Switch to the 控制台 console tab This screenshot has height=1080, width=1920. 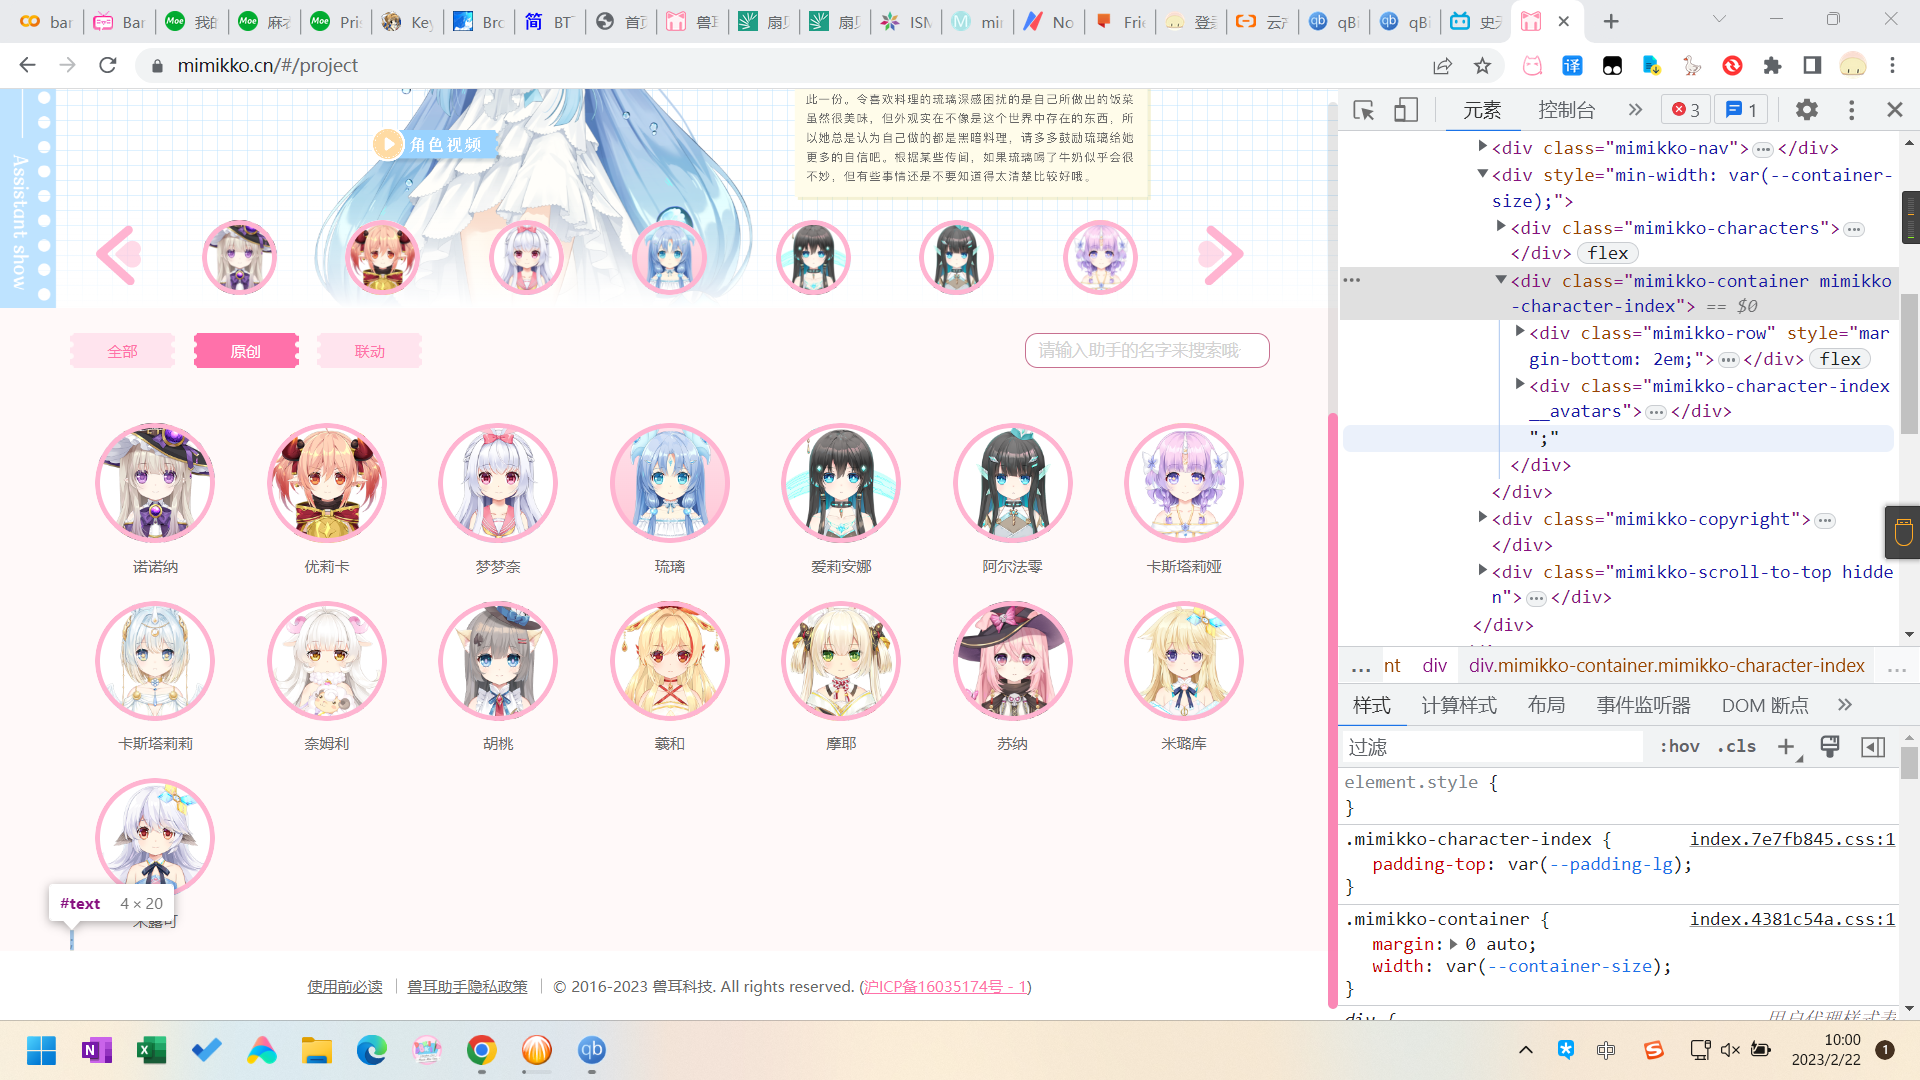(1566, 110)
